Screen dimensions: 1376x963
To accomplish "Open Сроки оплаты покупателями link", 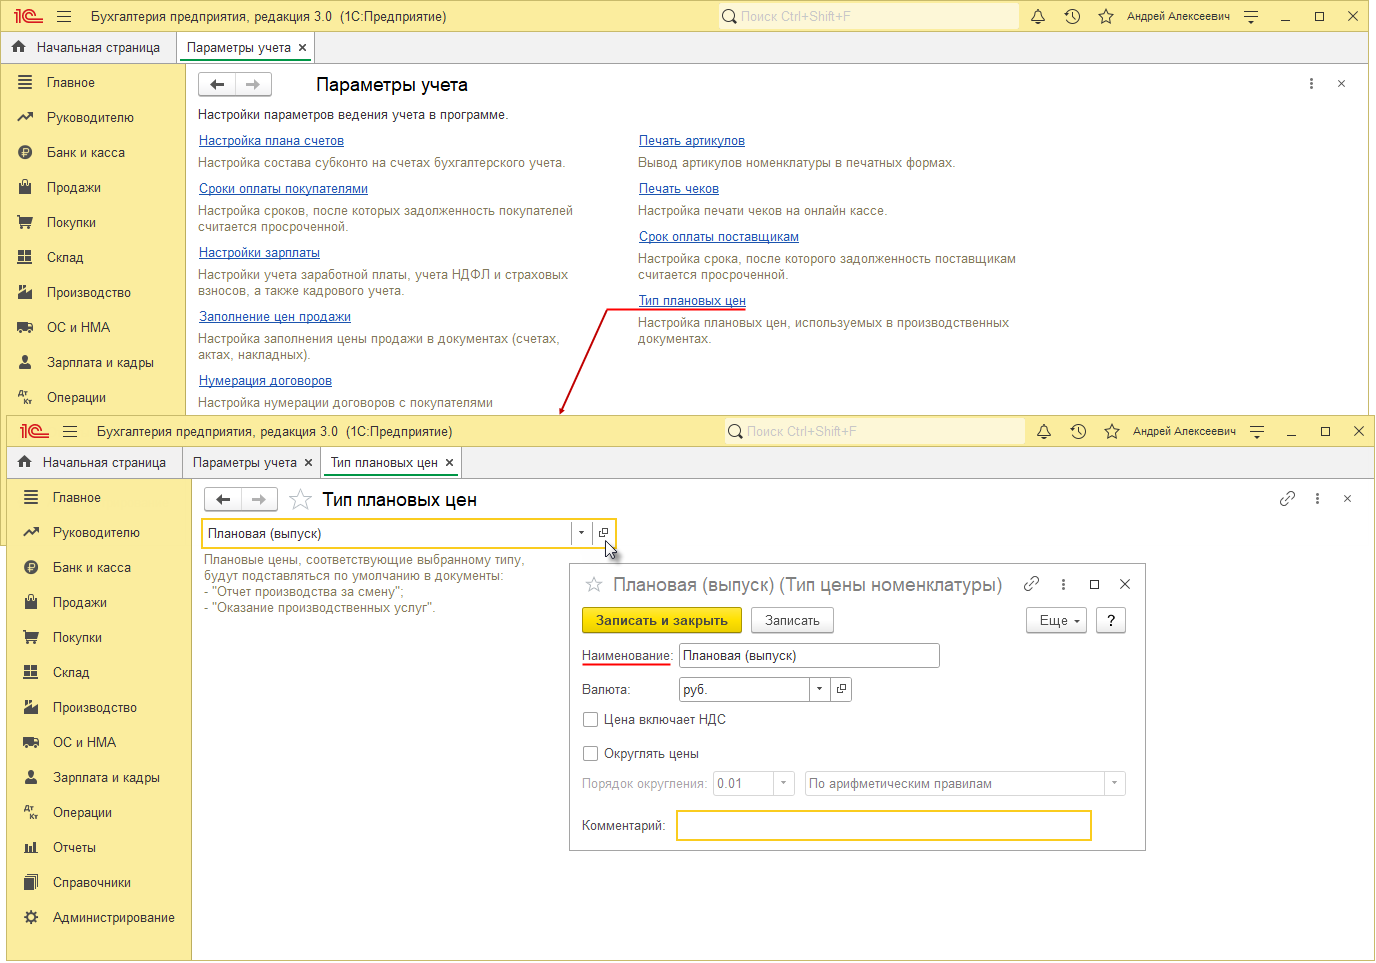I will [283, 189].
